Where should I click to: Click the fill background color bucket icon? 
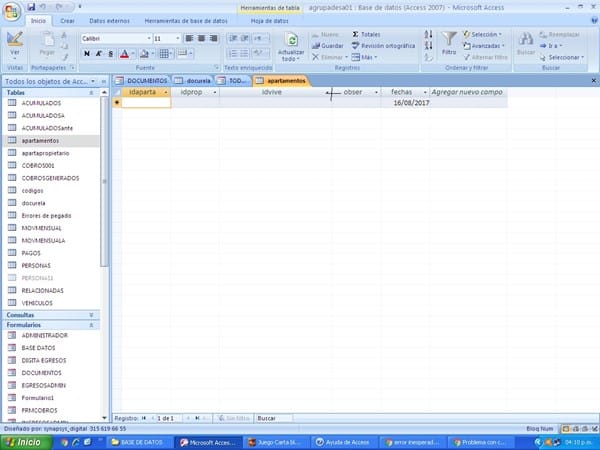(144, 54)
